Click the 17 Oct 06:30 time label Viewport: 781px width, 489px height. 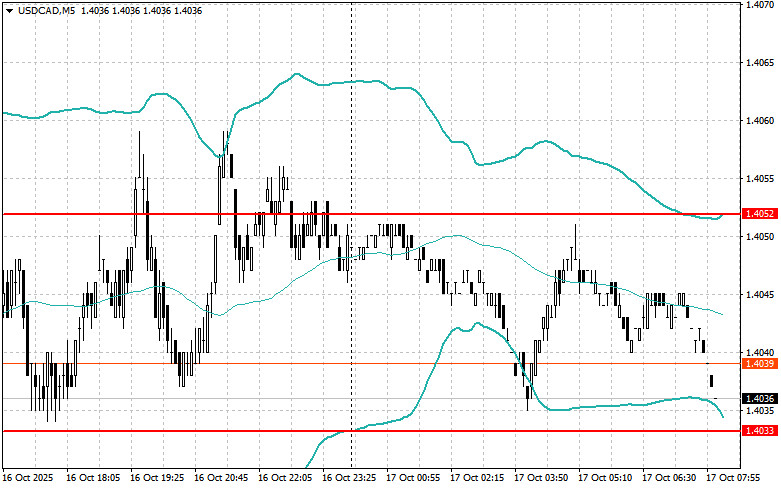coord(669,478)
